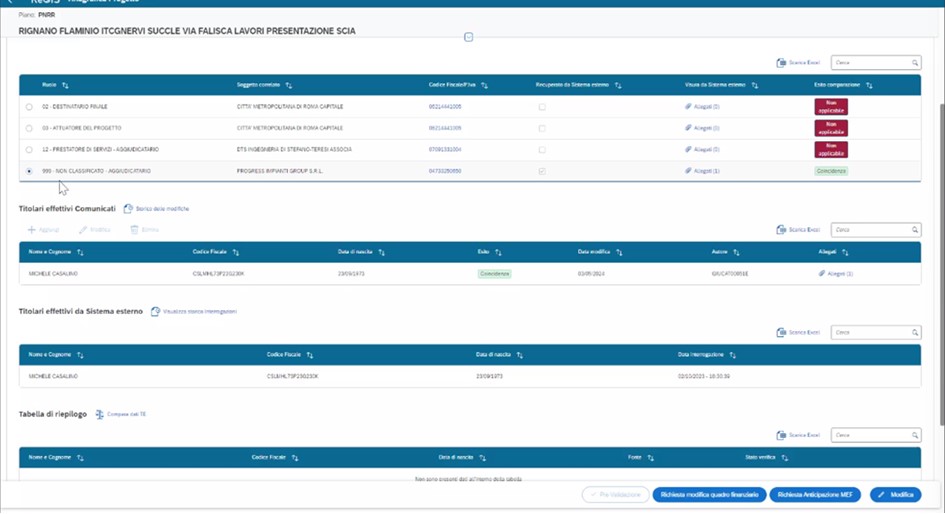Click the search field in Titolari effettivi Comunicati
The height and width of the screenshot is (514, 945).
click(870, 230)
